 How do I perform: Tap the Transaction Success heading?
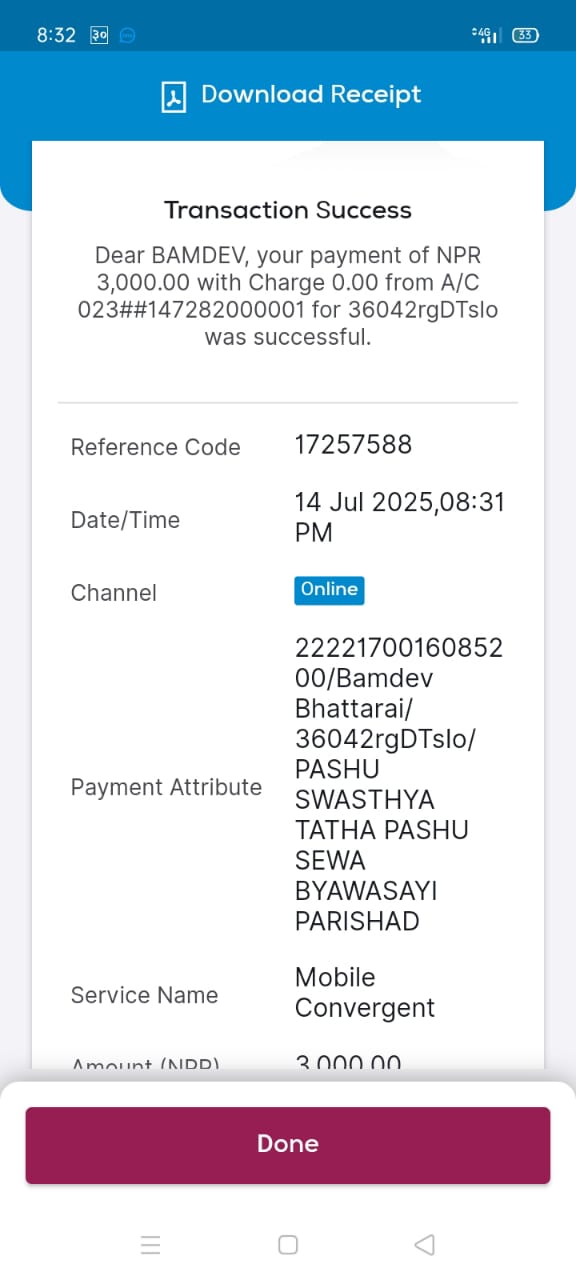(x=288, y=210)
